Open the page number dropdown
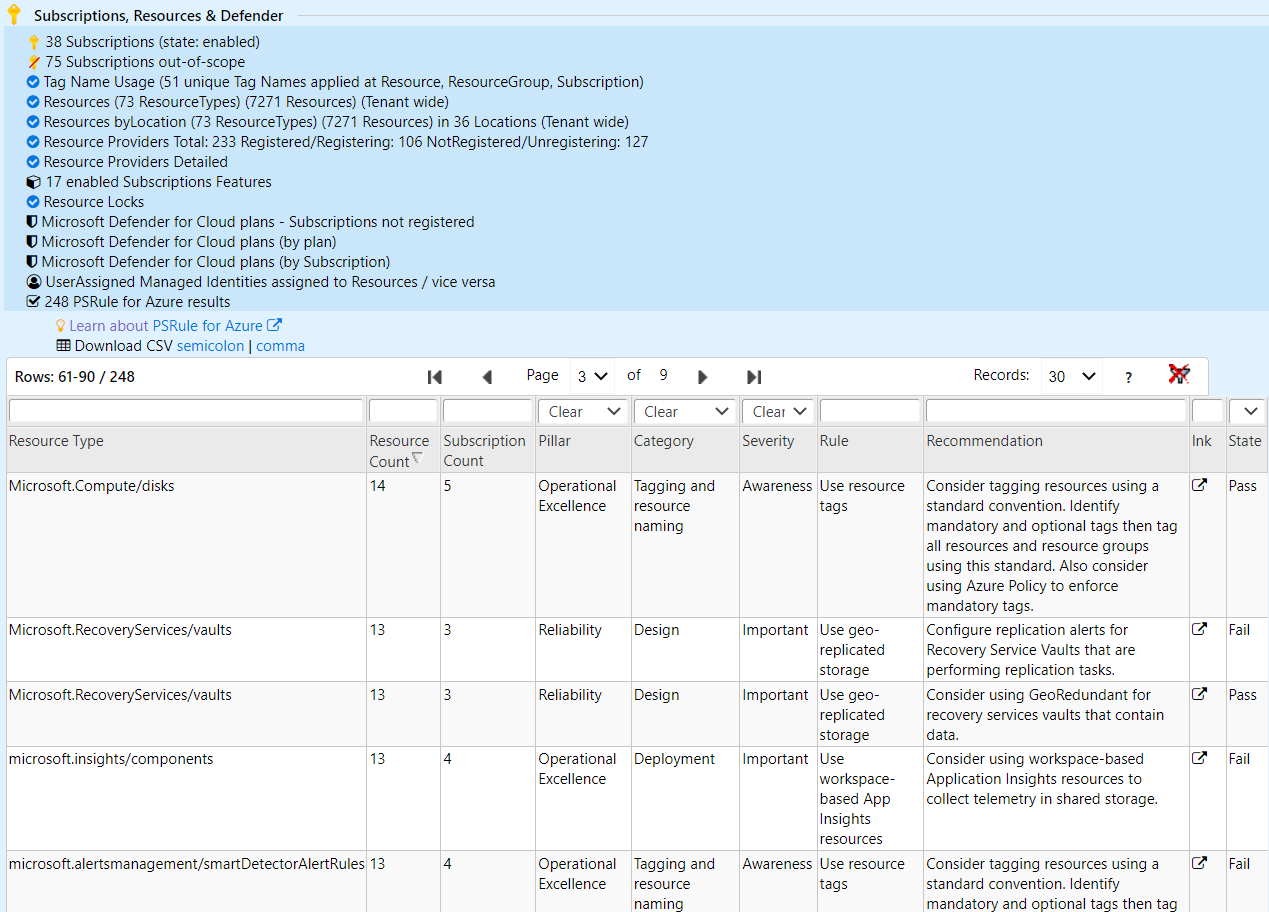 click(x=592, y=376)
